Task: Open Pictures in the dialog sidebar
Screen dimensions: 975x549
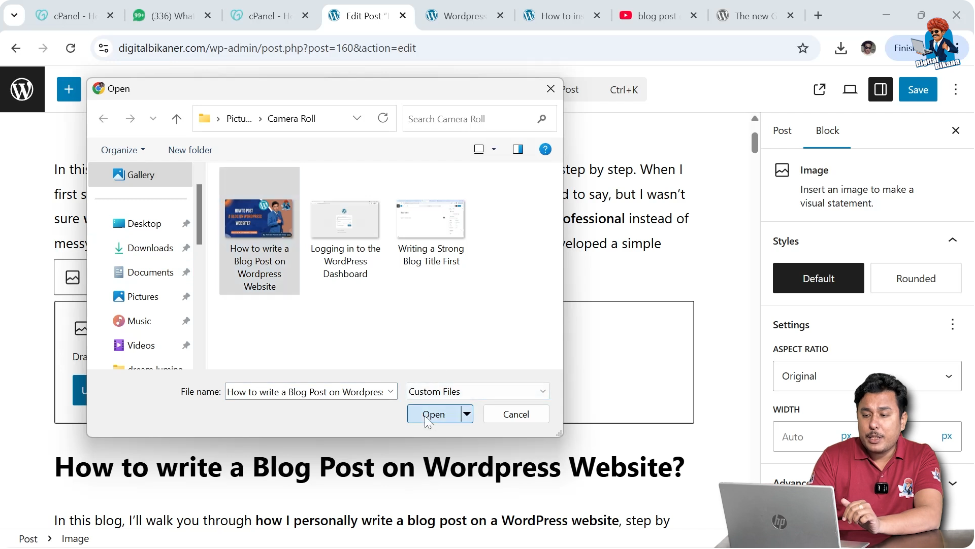Action: click(x=142, y=297)
